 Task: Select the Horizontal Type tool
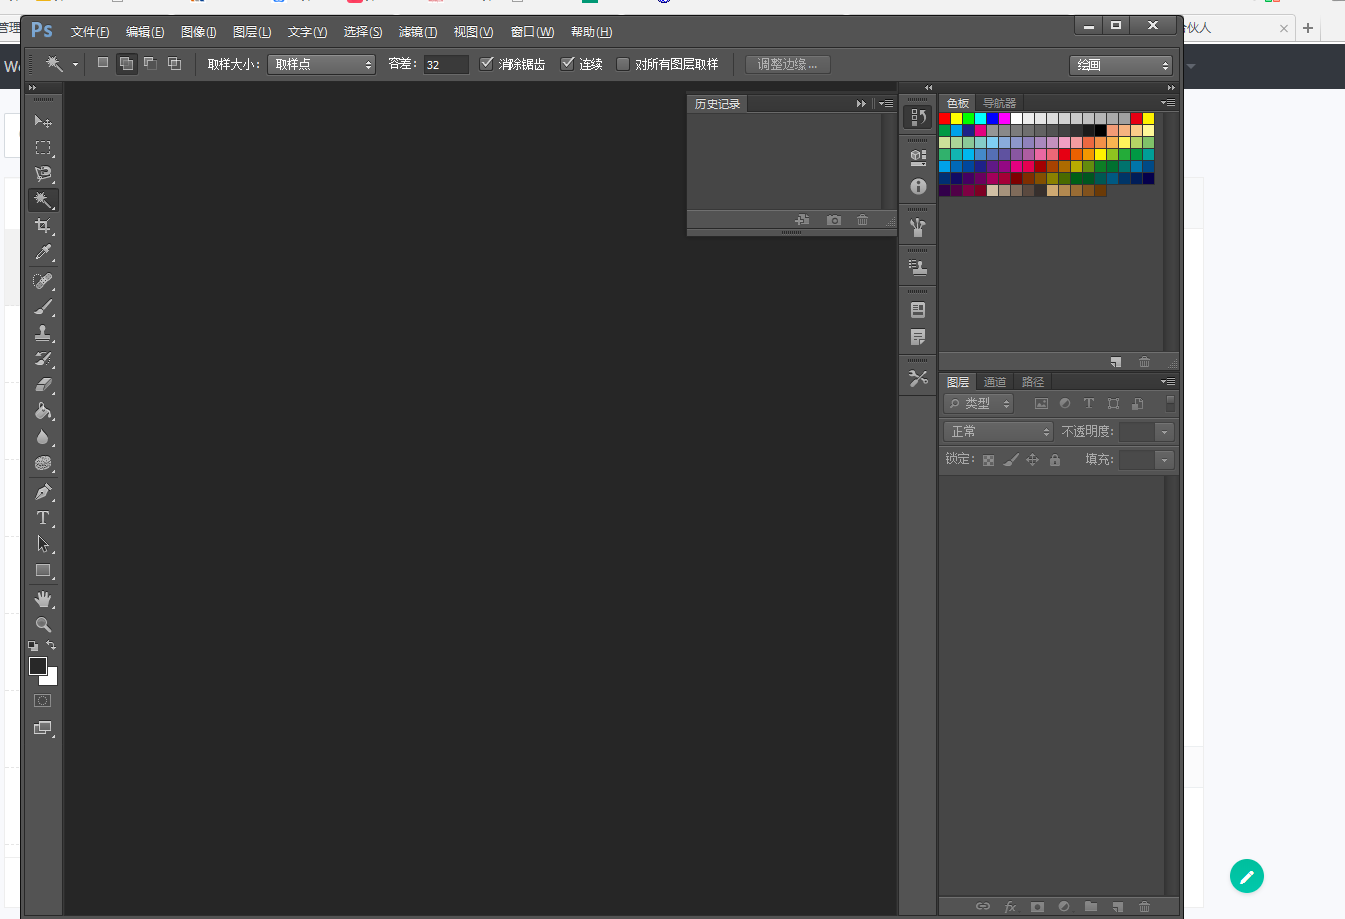43,518
